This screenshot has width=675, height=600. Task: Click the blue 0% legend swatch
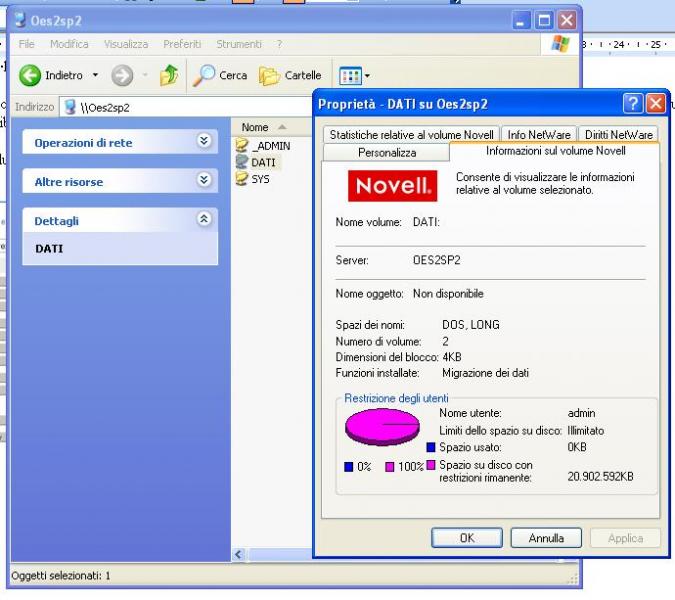click(349, 467)
